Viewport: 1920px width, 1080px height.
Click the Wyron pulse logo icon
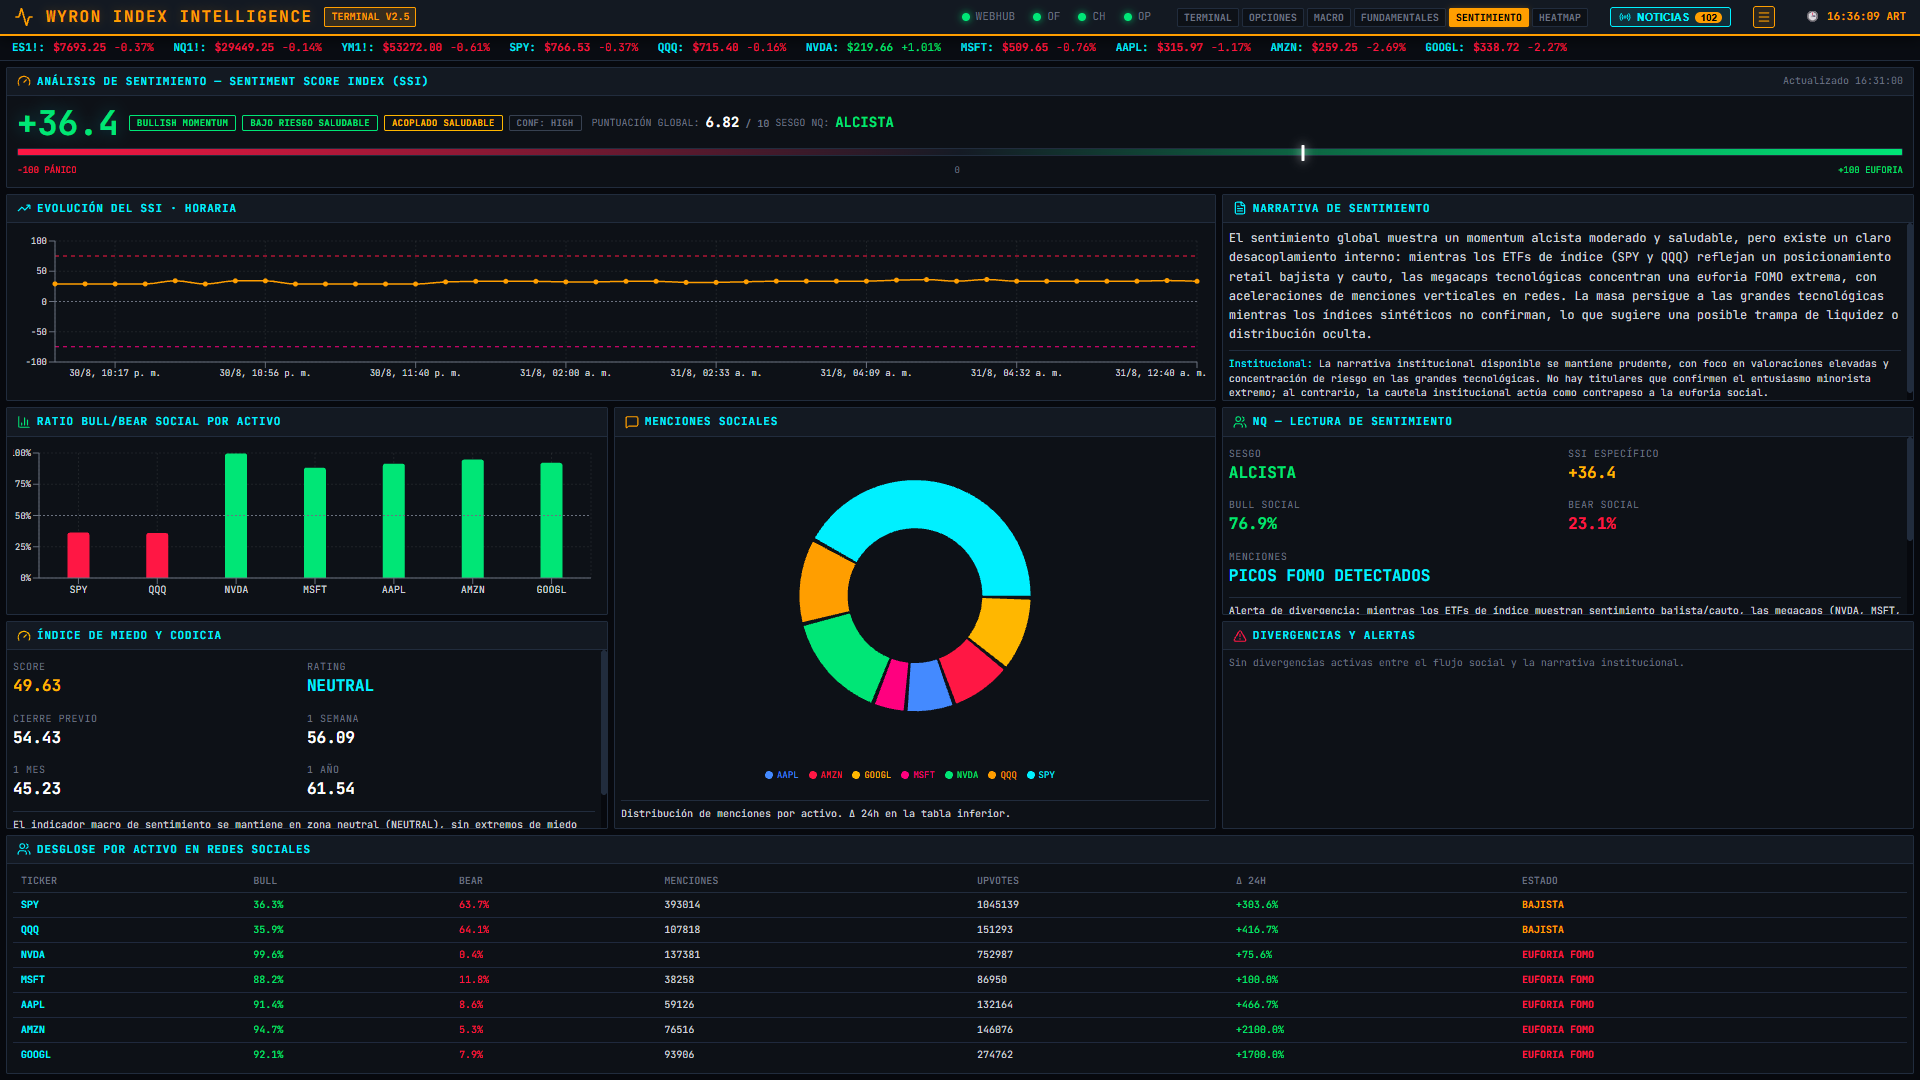coord(25,17)
